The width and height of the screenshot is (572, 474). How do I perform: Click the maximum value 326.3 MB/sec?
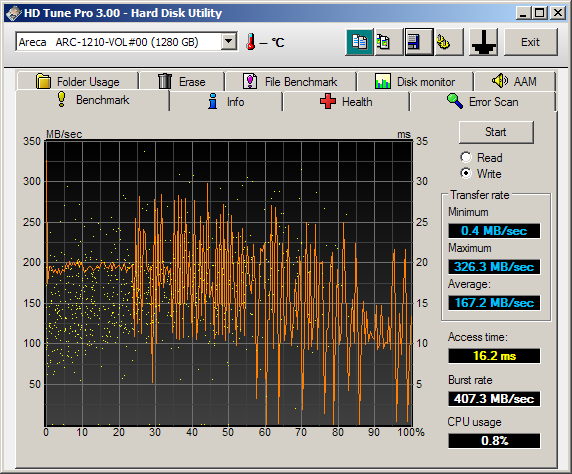click(494, 267)
